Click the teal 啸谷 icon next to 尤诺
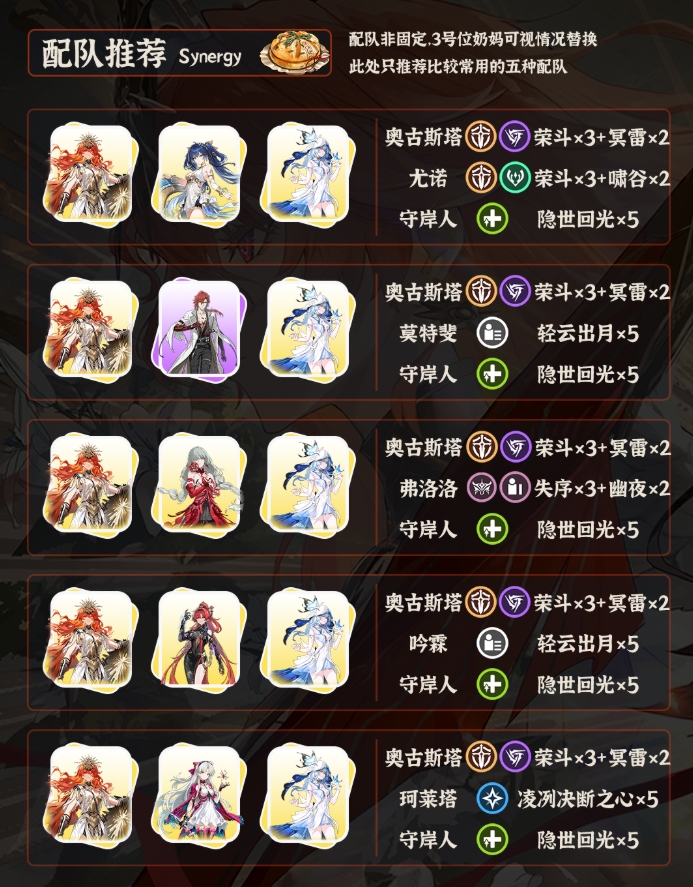693x887 pixels. pos(514,178)
